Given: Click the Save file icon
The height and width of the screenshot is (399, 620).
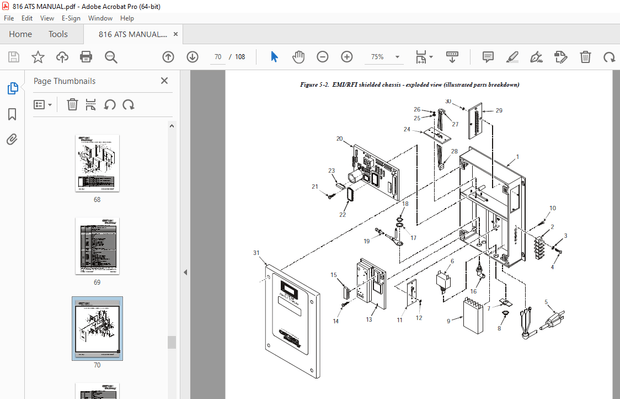Looking at the screenshot, I should (13, 57).
